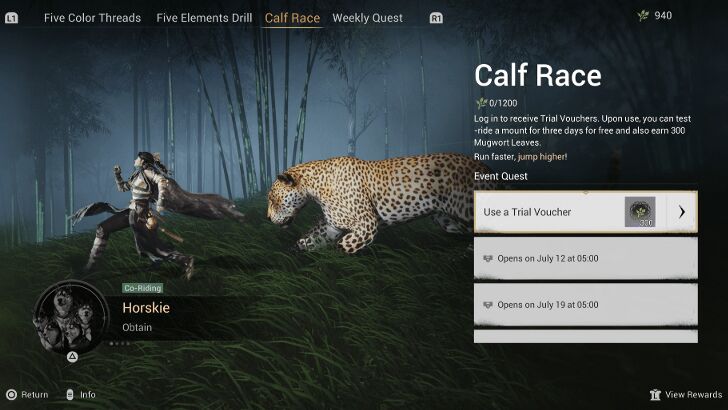The image size is (728, 410).
Task: Click the circle Return button icon
Action: pyautogui.click(x=12, y=395)
